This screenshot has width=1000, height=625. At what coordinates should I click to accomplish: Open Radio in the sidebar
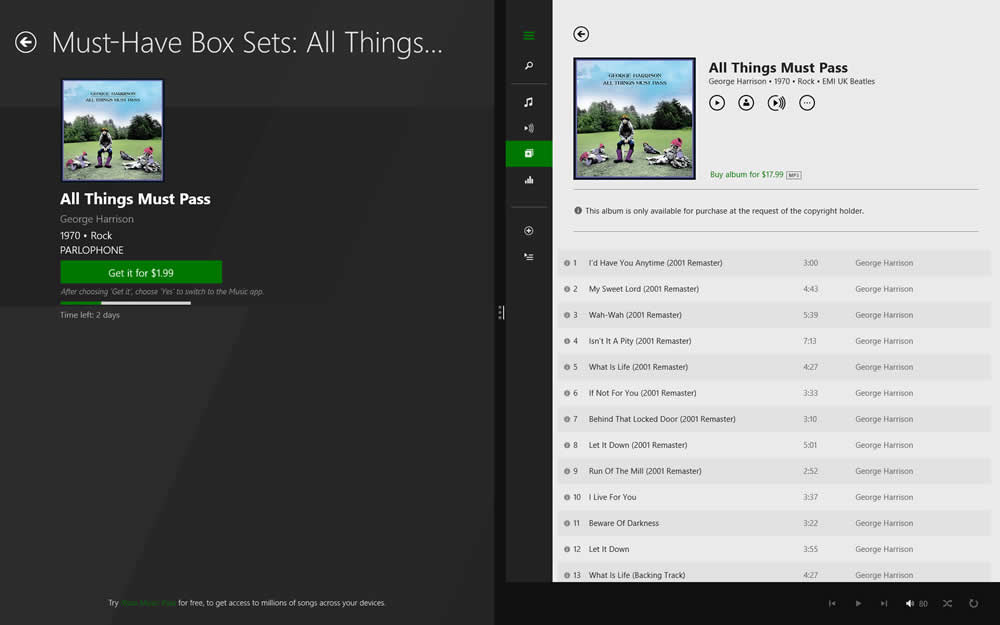529,128
